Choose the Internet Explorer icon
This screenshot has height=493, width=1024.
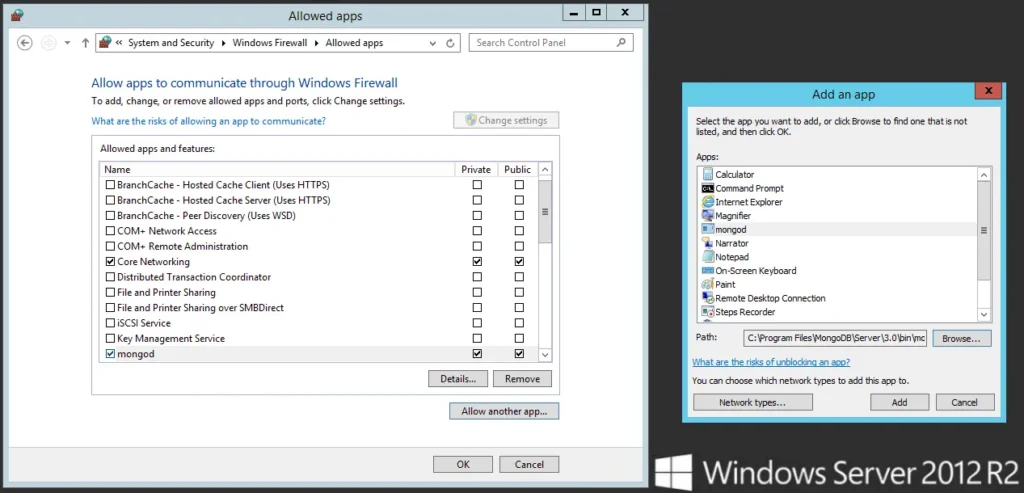pyautogui.click(x=707, y=202)
